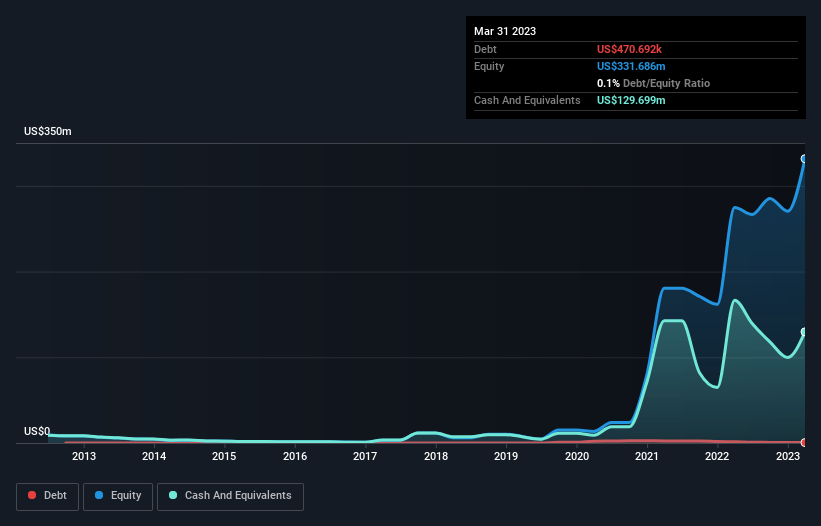Click the 2022 x-axis label
Image resolution: width=821 pixels, height=526 pixels.
[x=717, y=456]
